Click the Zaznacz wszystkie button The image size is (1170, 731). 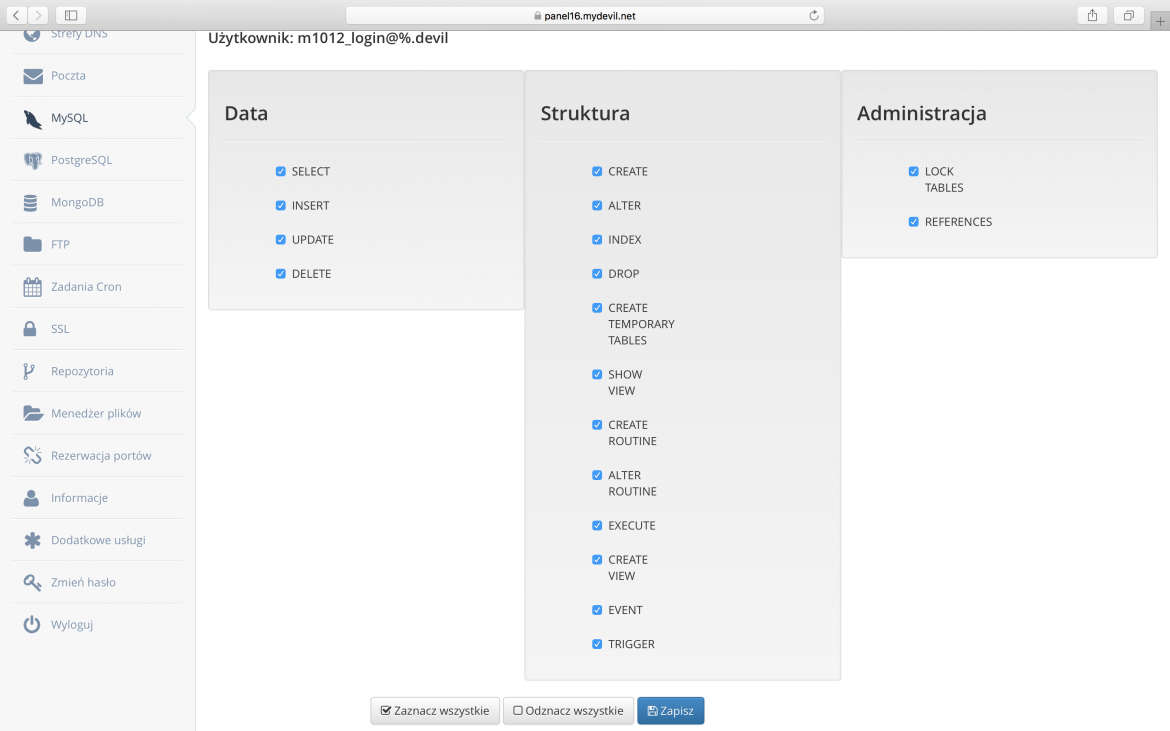434,710
